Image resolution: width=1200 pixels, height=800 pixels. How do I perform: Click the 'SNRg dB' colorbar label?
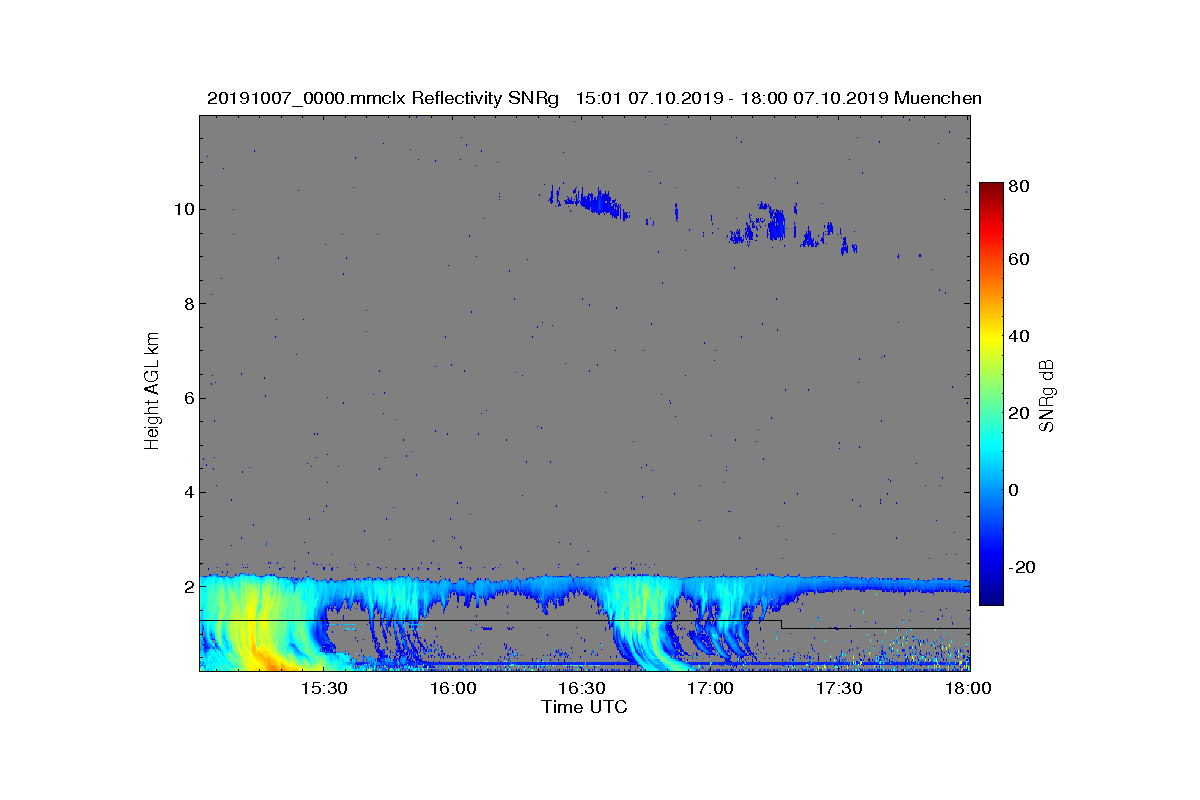(1047, 395)
